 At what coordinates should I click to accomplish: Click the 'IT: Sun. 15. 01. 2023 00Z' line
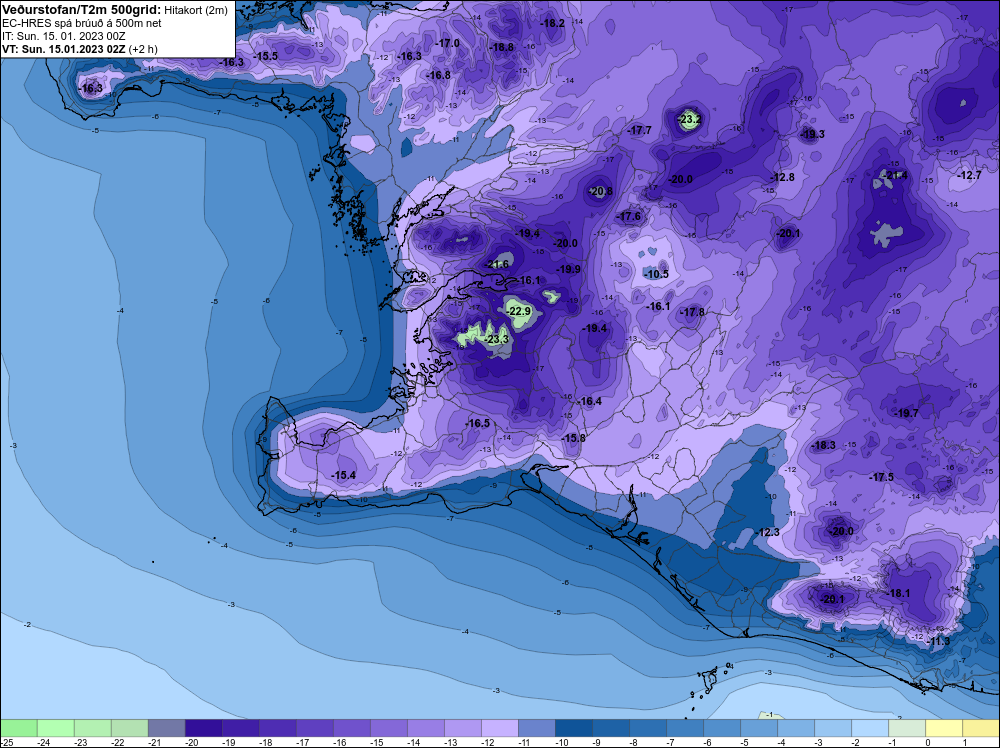(x=63, y=36)
